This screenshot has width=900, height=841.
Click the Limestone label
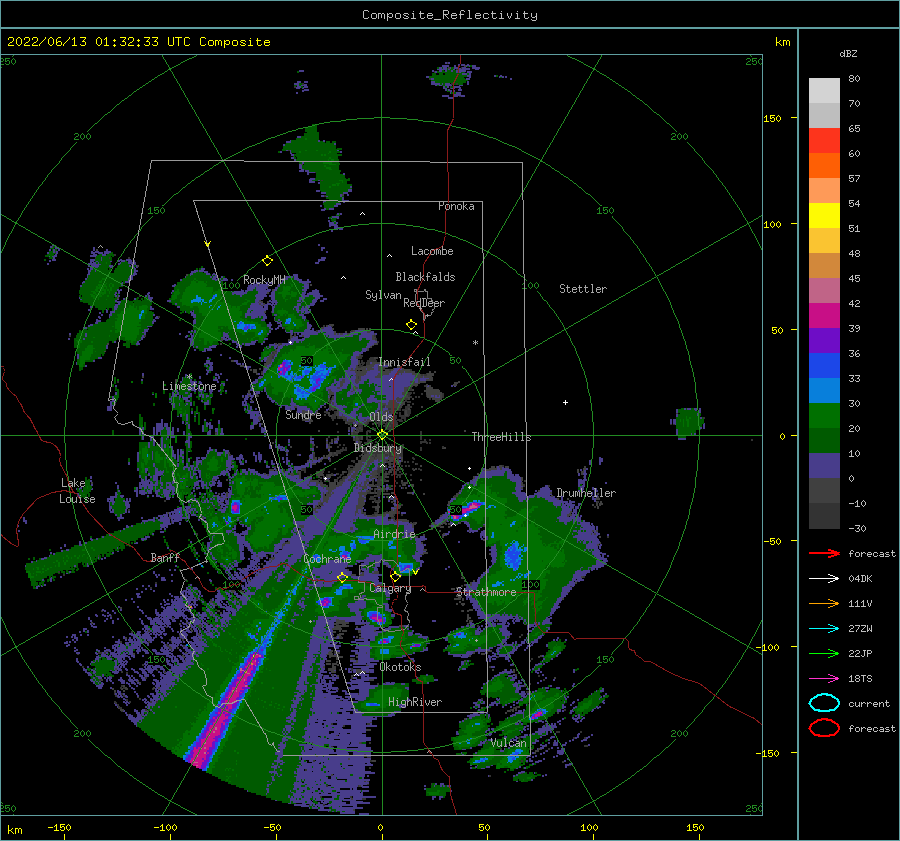(x=189, y=386)
